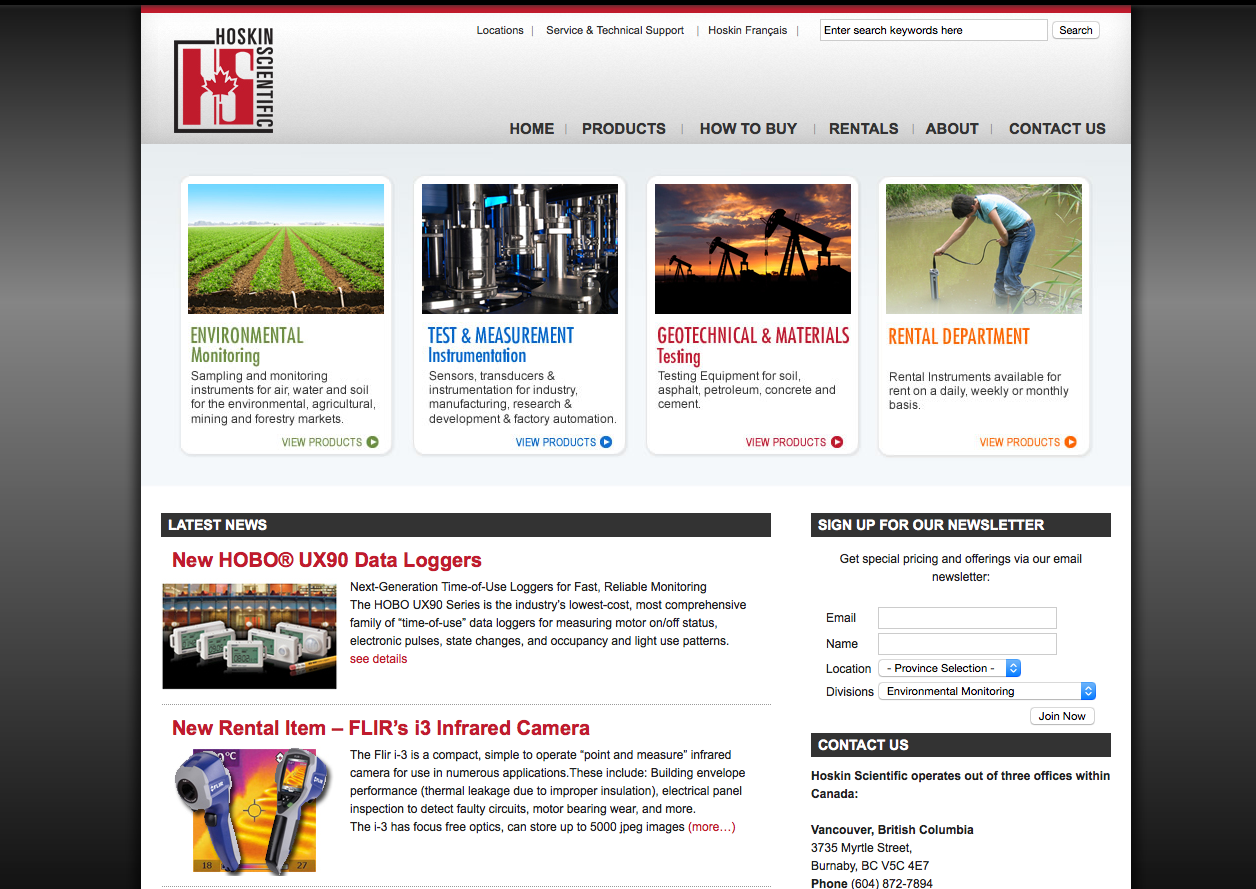Open the farm field Environmental thumbnail
Image resolution: width=1256 pixels, height=889 pixels.
(x=286, y=249)
